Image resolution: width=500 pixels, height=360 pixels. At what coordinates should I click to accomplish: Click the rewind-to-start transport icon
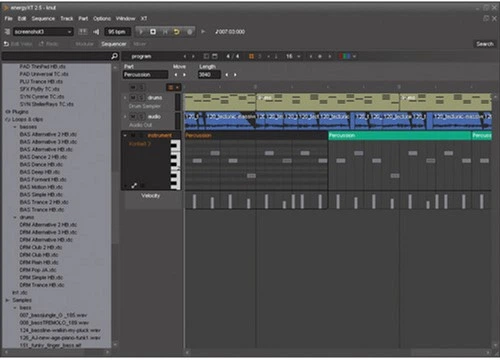click(x=165, y=32)
